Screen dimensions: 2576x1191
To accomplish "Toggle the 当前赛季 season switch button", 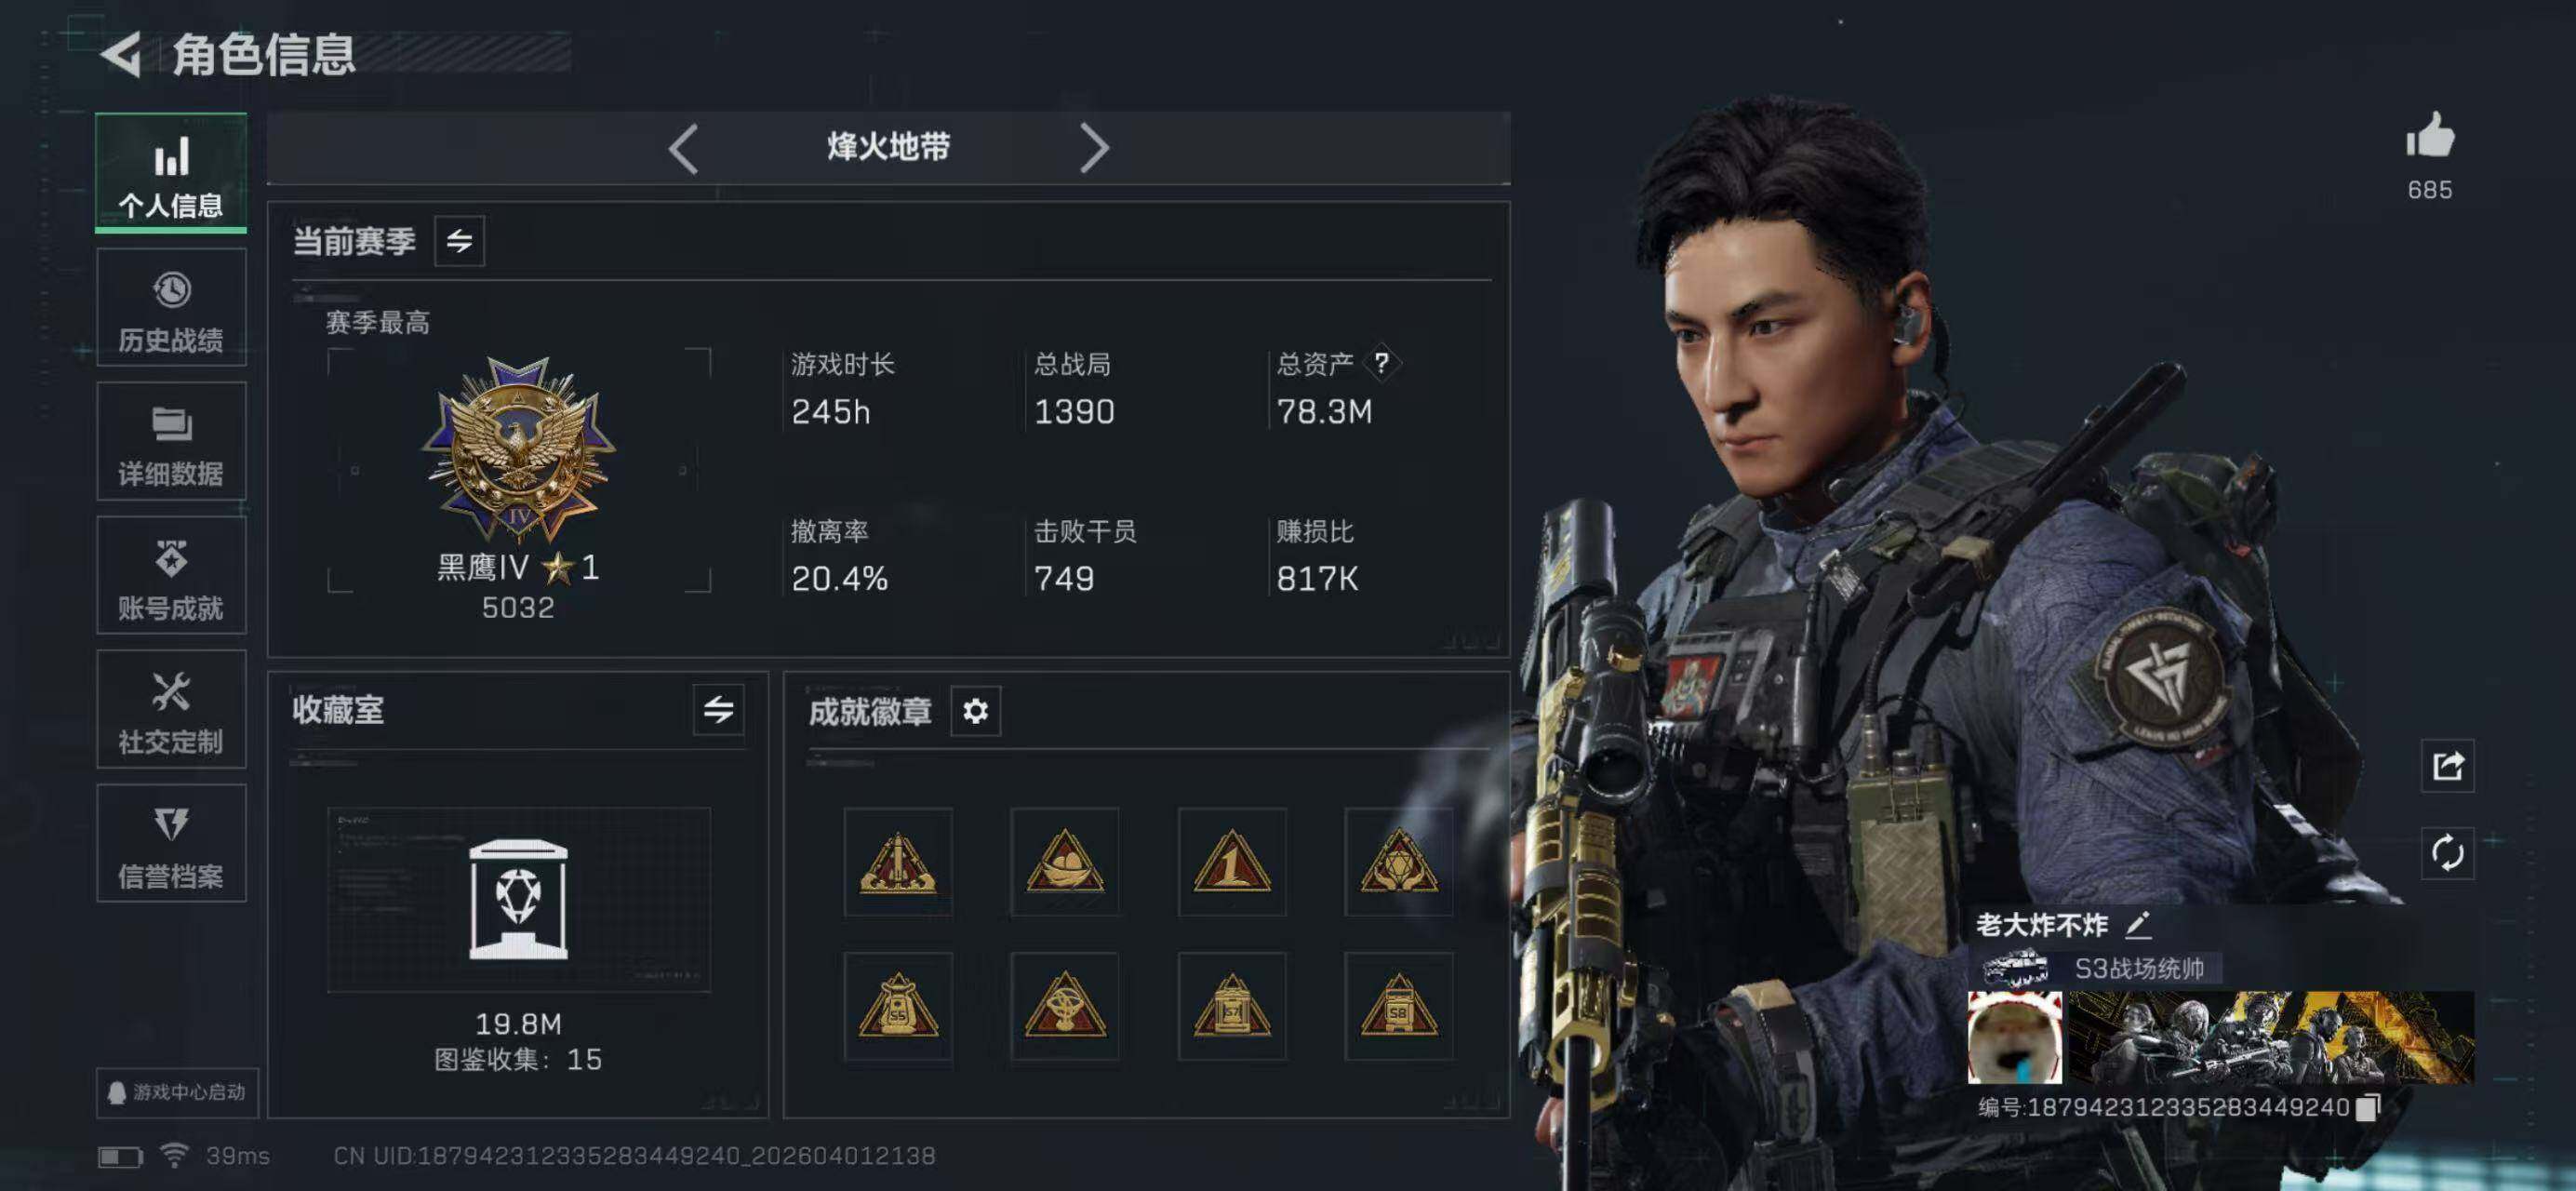I will 459,241.
